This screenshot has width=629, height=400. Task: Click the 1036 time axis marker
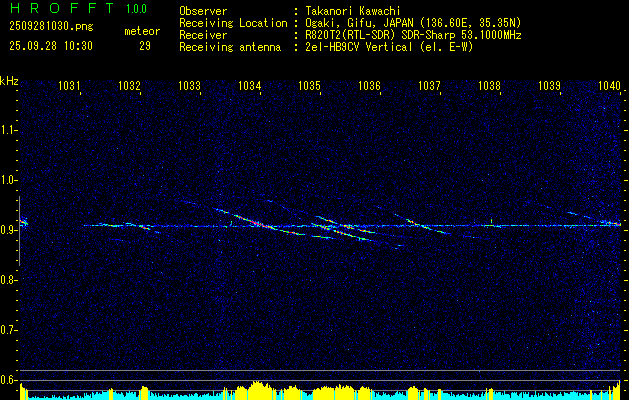click(x=369, y=85)
